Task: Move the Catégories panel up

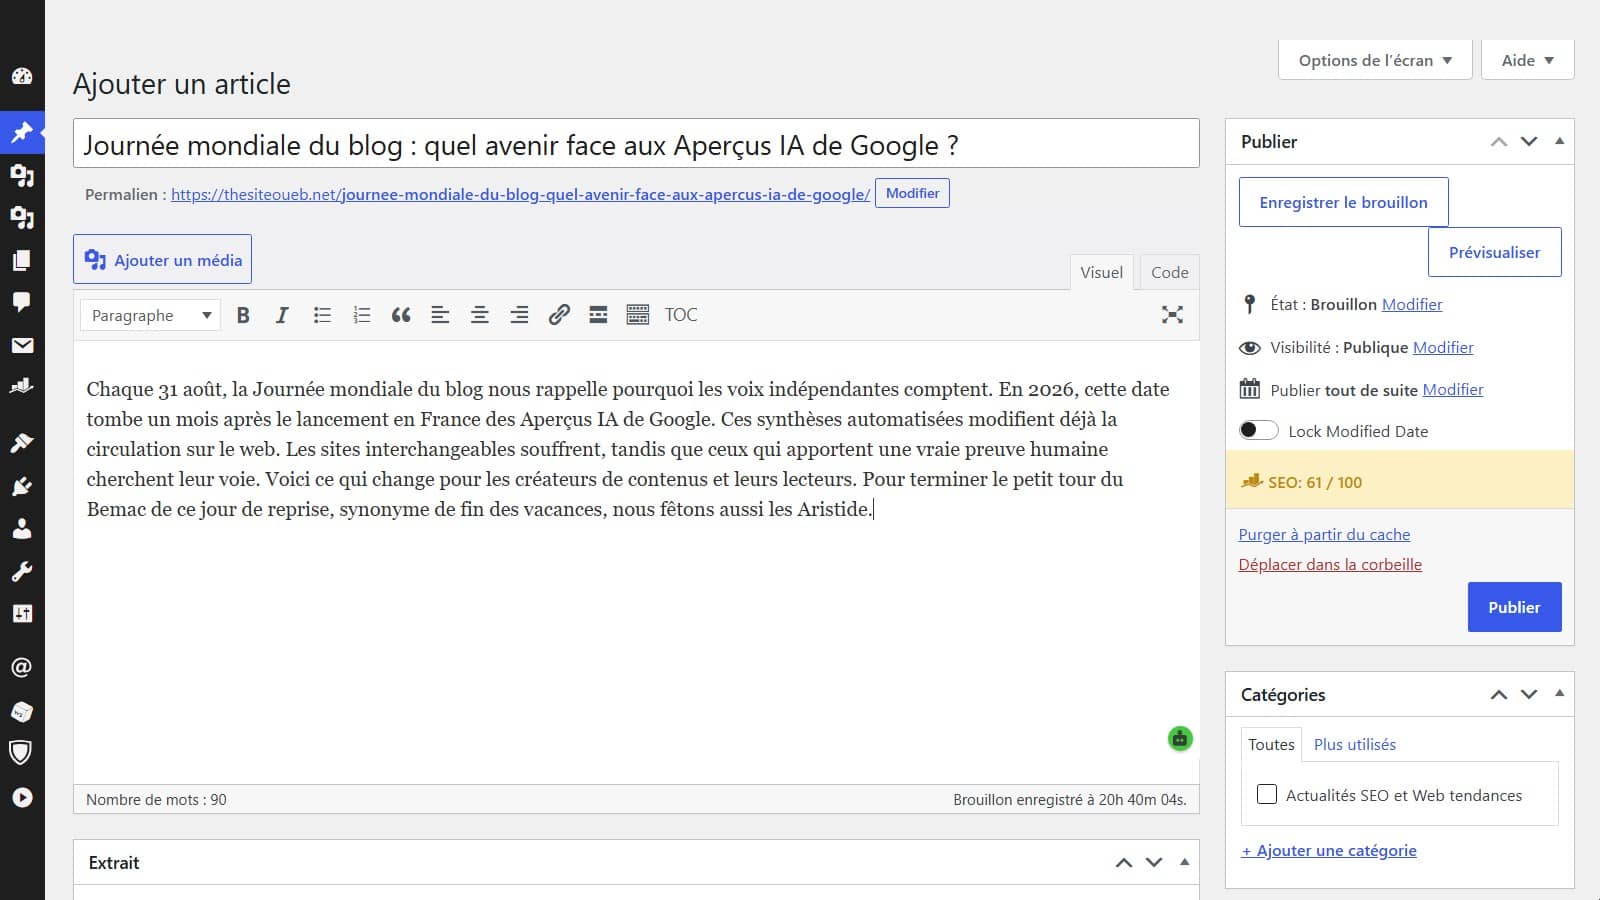Action: pos(1499,694)
